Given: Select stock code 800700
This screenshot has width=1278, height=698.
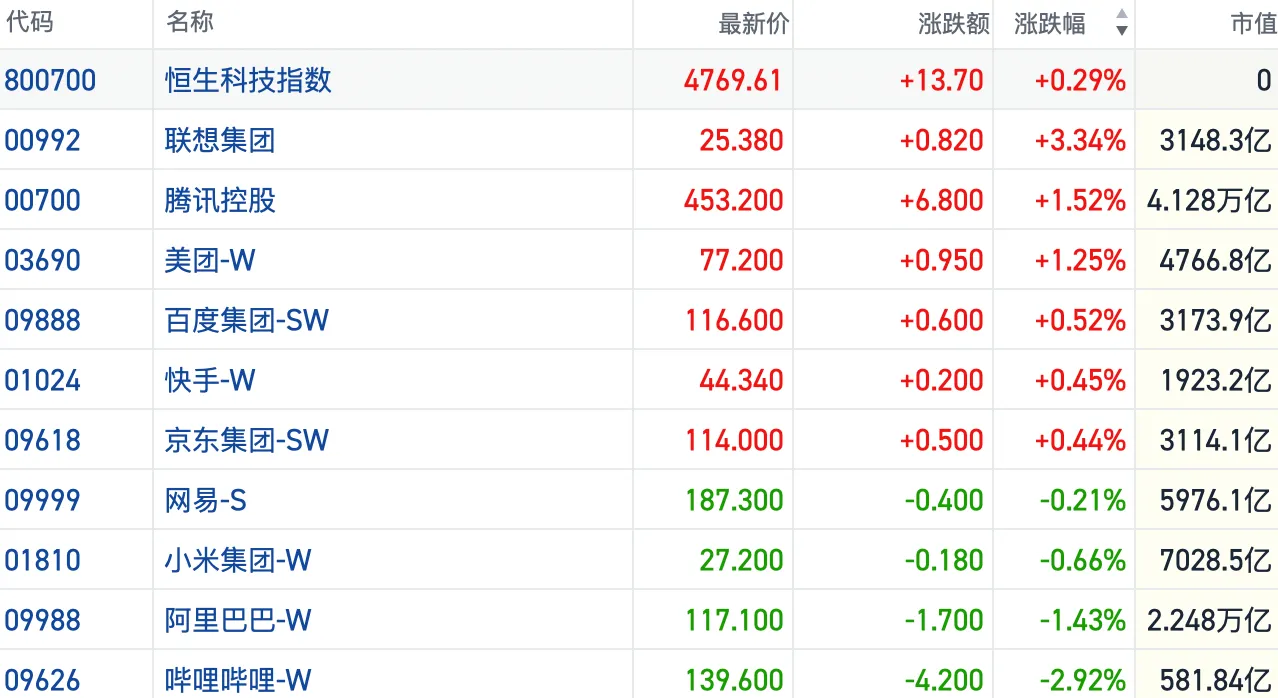Looking at the screenshot, I should click(x=50, y=80).
